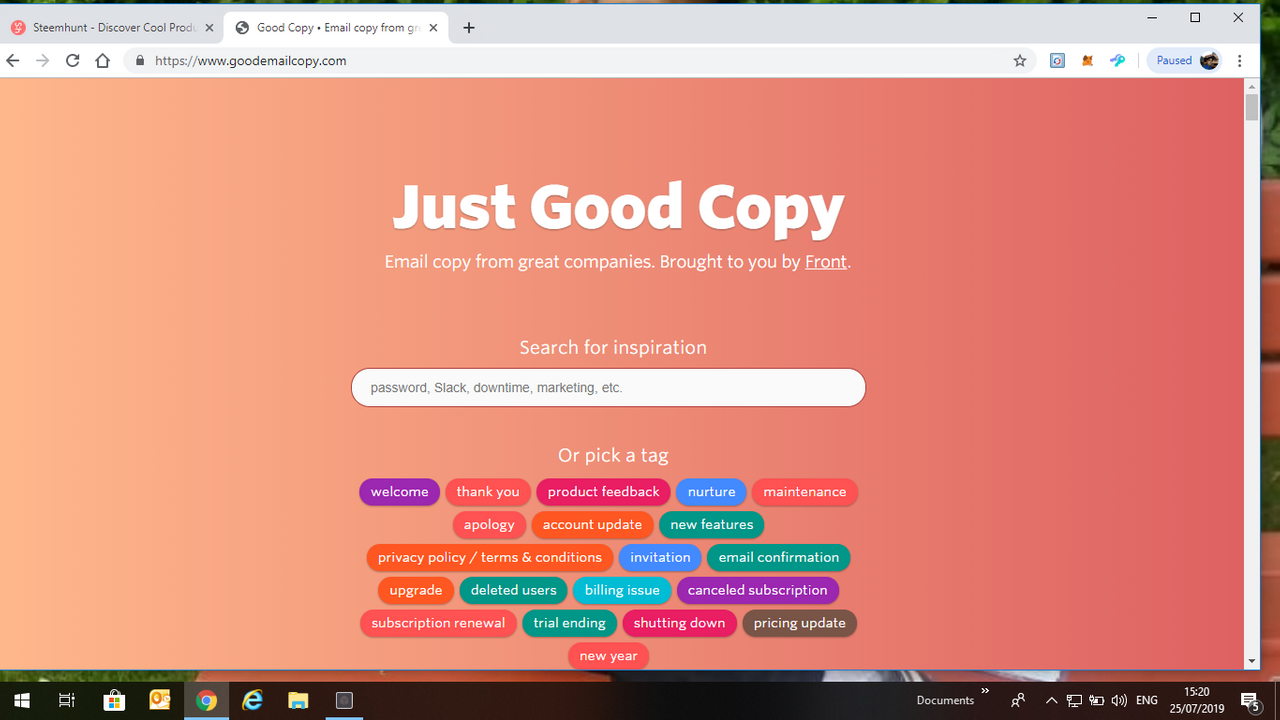Pick the apology tag
The width and height of the screenshot is (1280, 720).
coord(489,525)
